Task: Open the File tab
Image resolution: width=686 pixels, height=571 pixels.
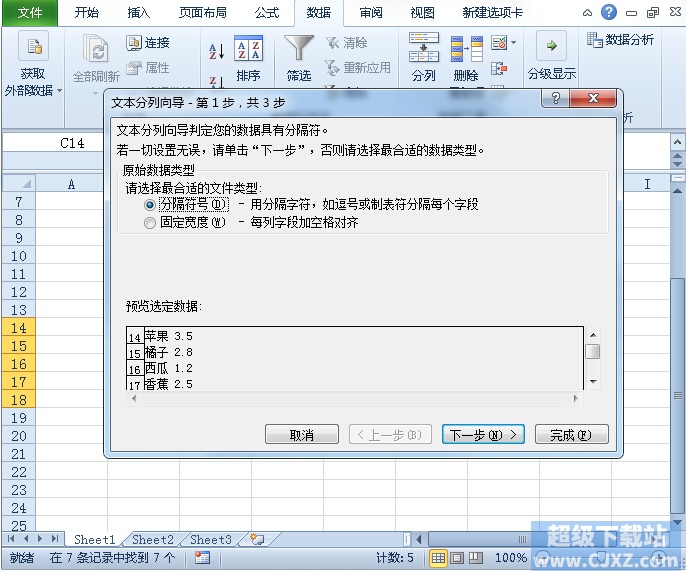Action: coord(30,13)
